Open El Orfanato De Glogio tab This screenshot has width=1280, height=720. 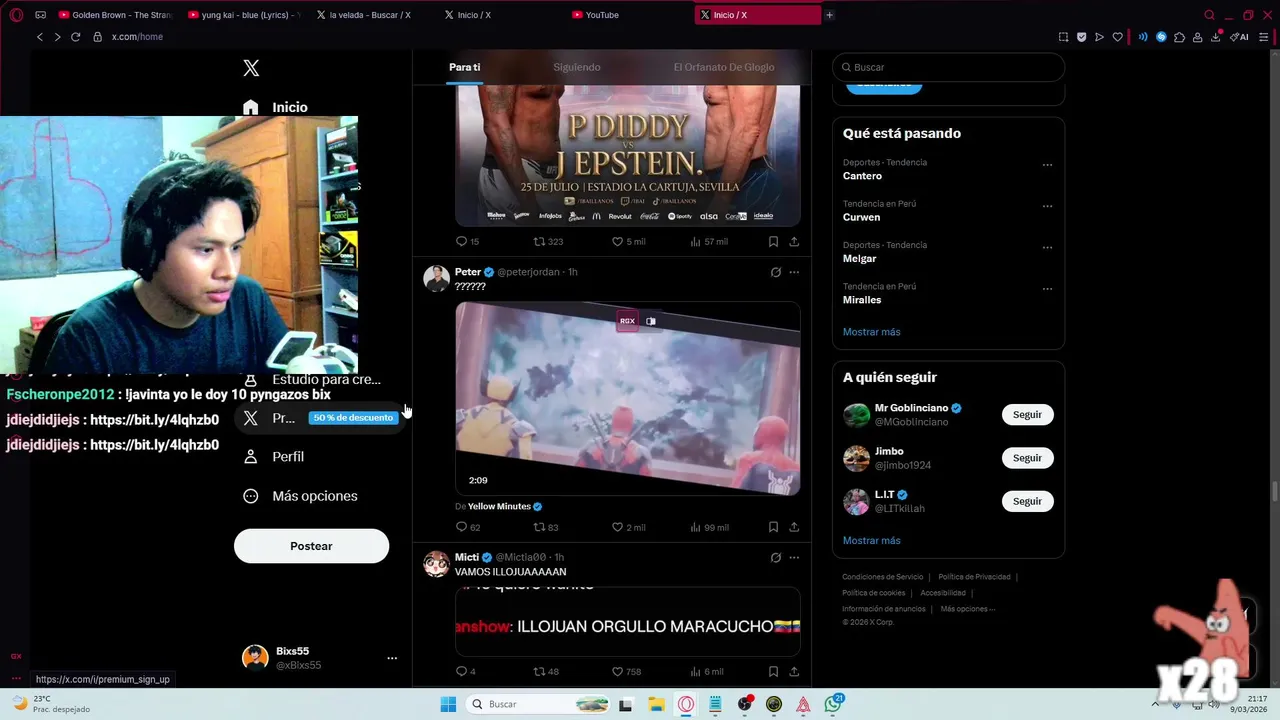(724, 67)
